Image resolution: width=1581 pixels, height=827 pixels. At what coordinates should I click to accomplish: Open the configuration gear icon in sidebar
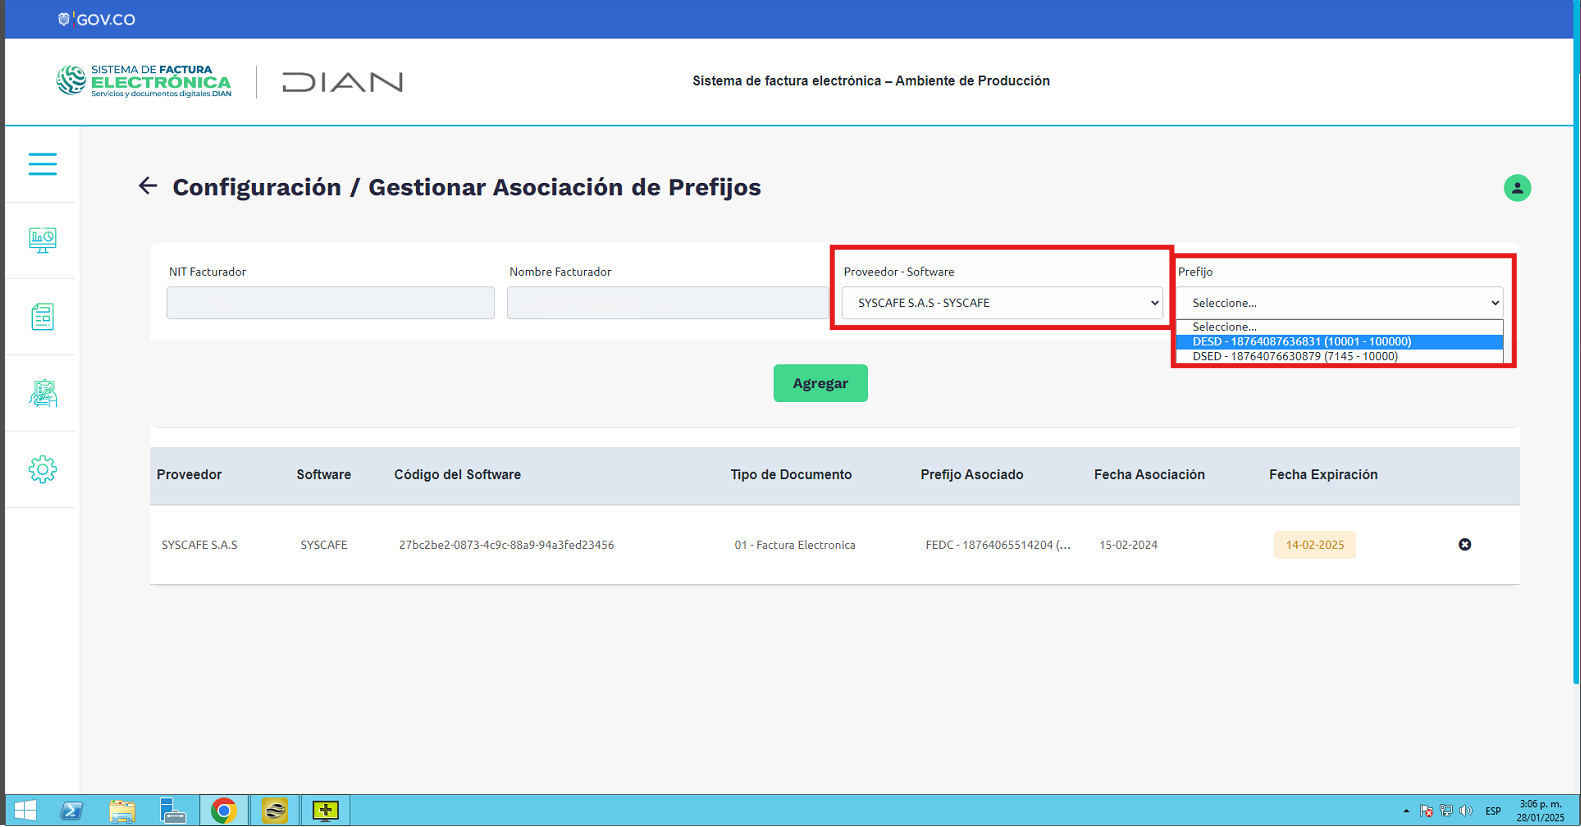42,469
